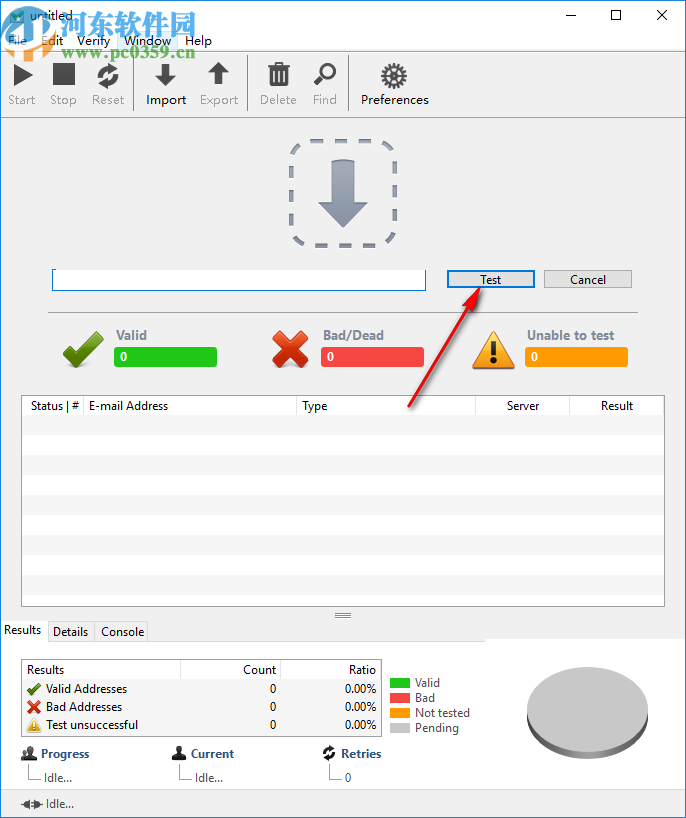Click the Export toolbar icon
This screenshot has height=818, width=686.
point(219,74)
